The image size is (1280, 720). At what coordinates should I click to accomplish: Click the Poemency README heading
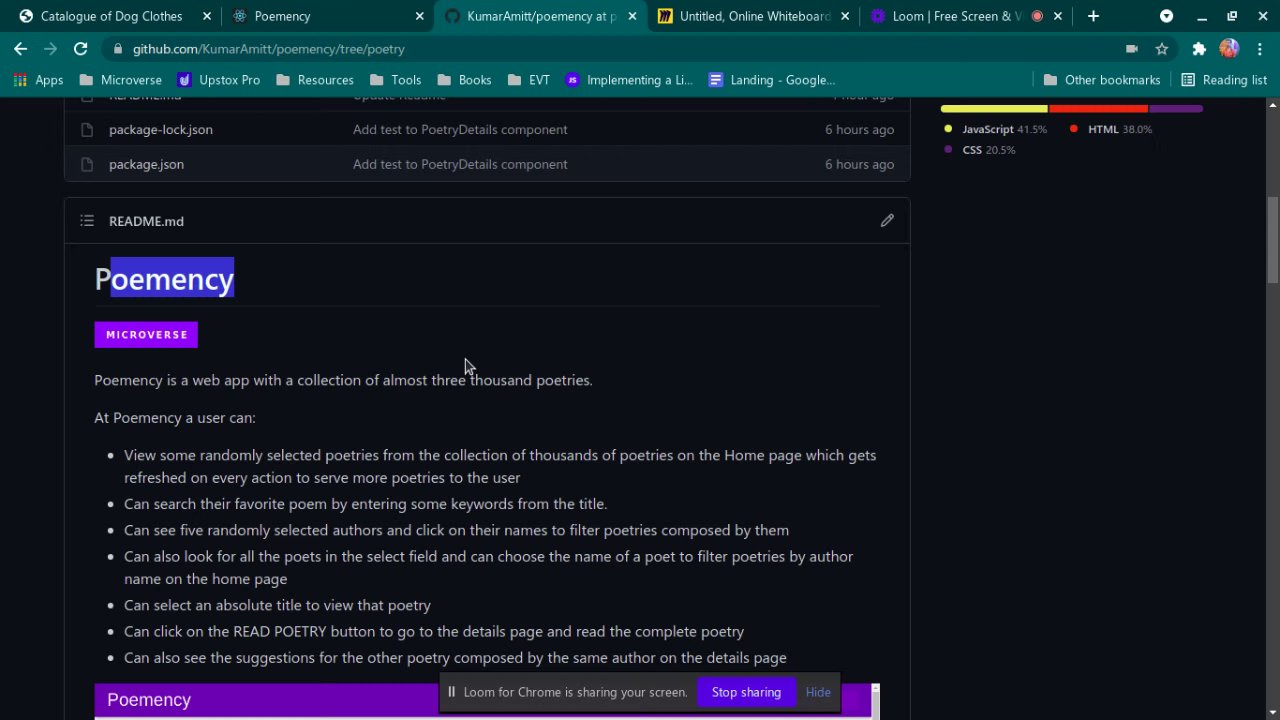(164, 279)
